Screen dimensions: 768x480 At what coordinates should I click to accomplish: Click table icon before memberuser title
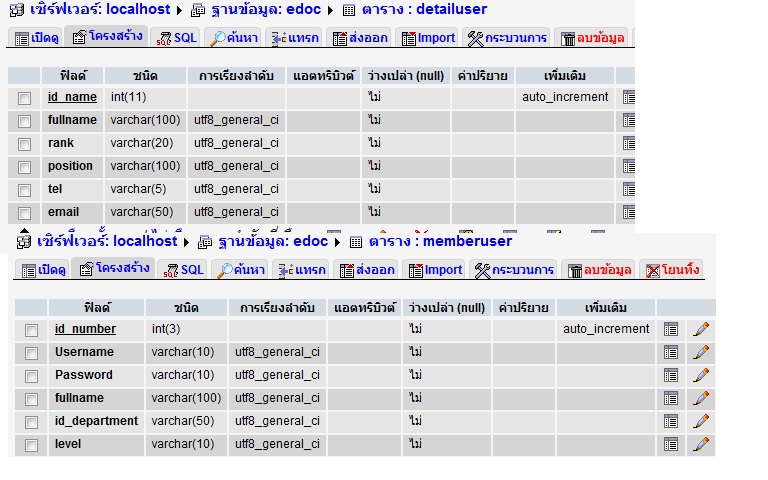[x=356, y=242]
